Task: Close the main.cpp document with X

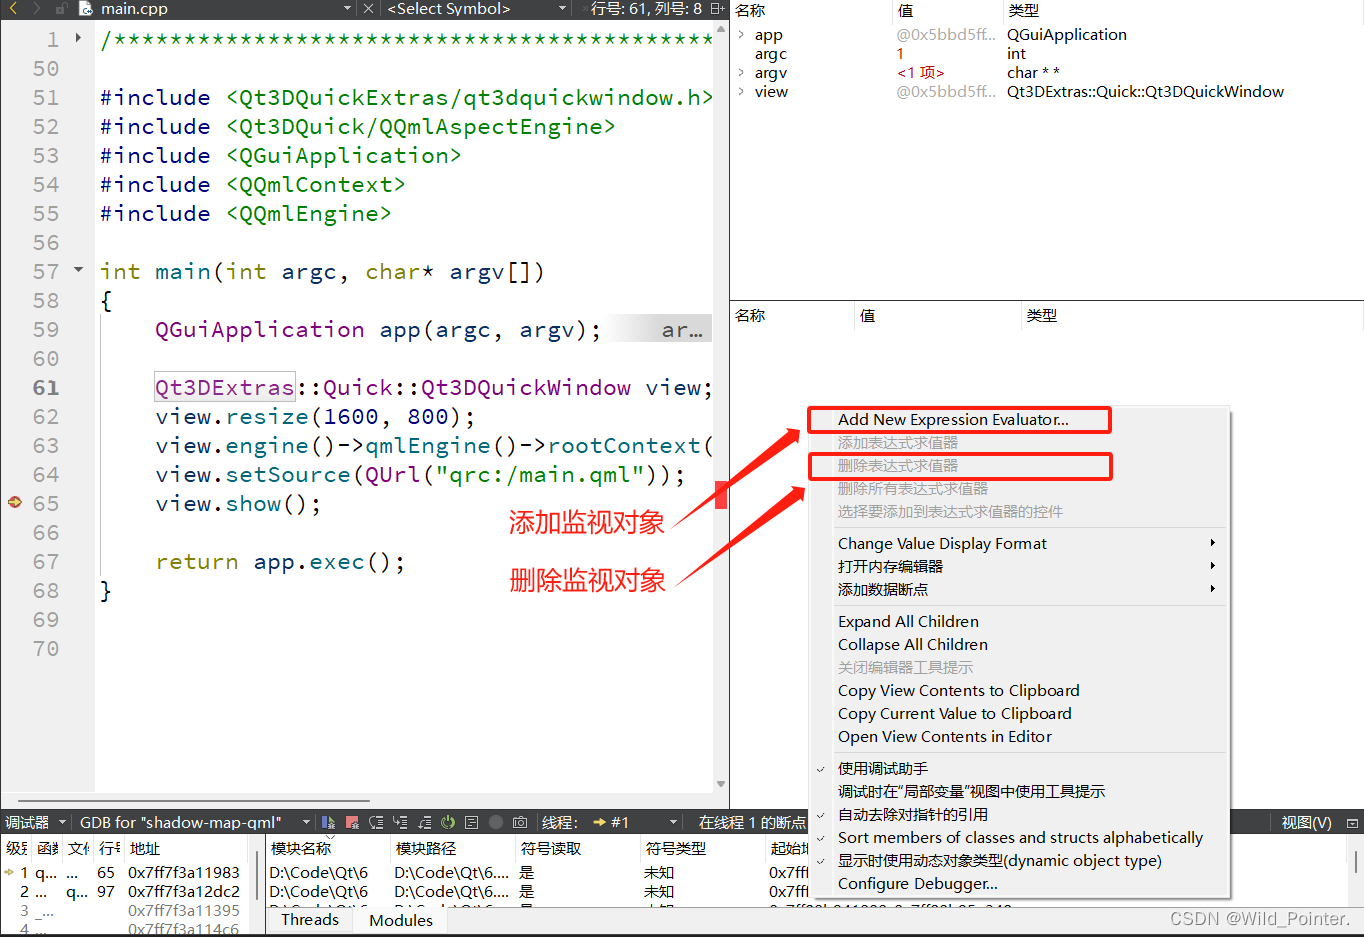Action: point(368,8)
